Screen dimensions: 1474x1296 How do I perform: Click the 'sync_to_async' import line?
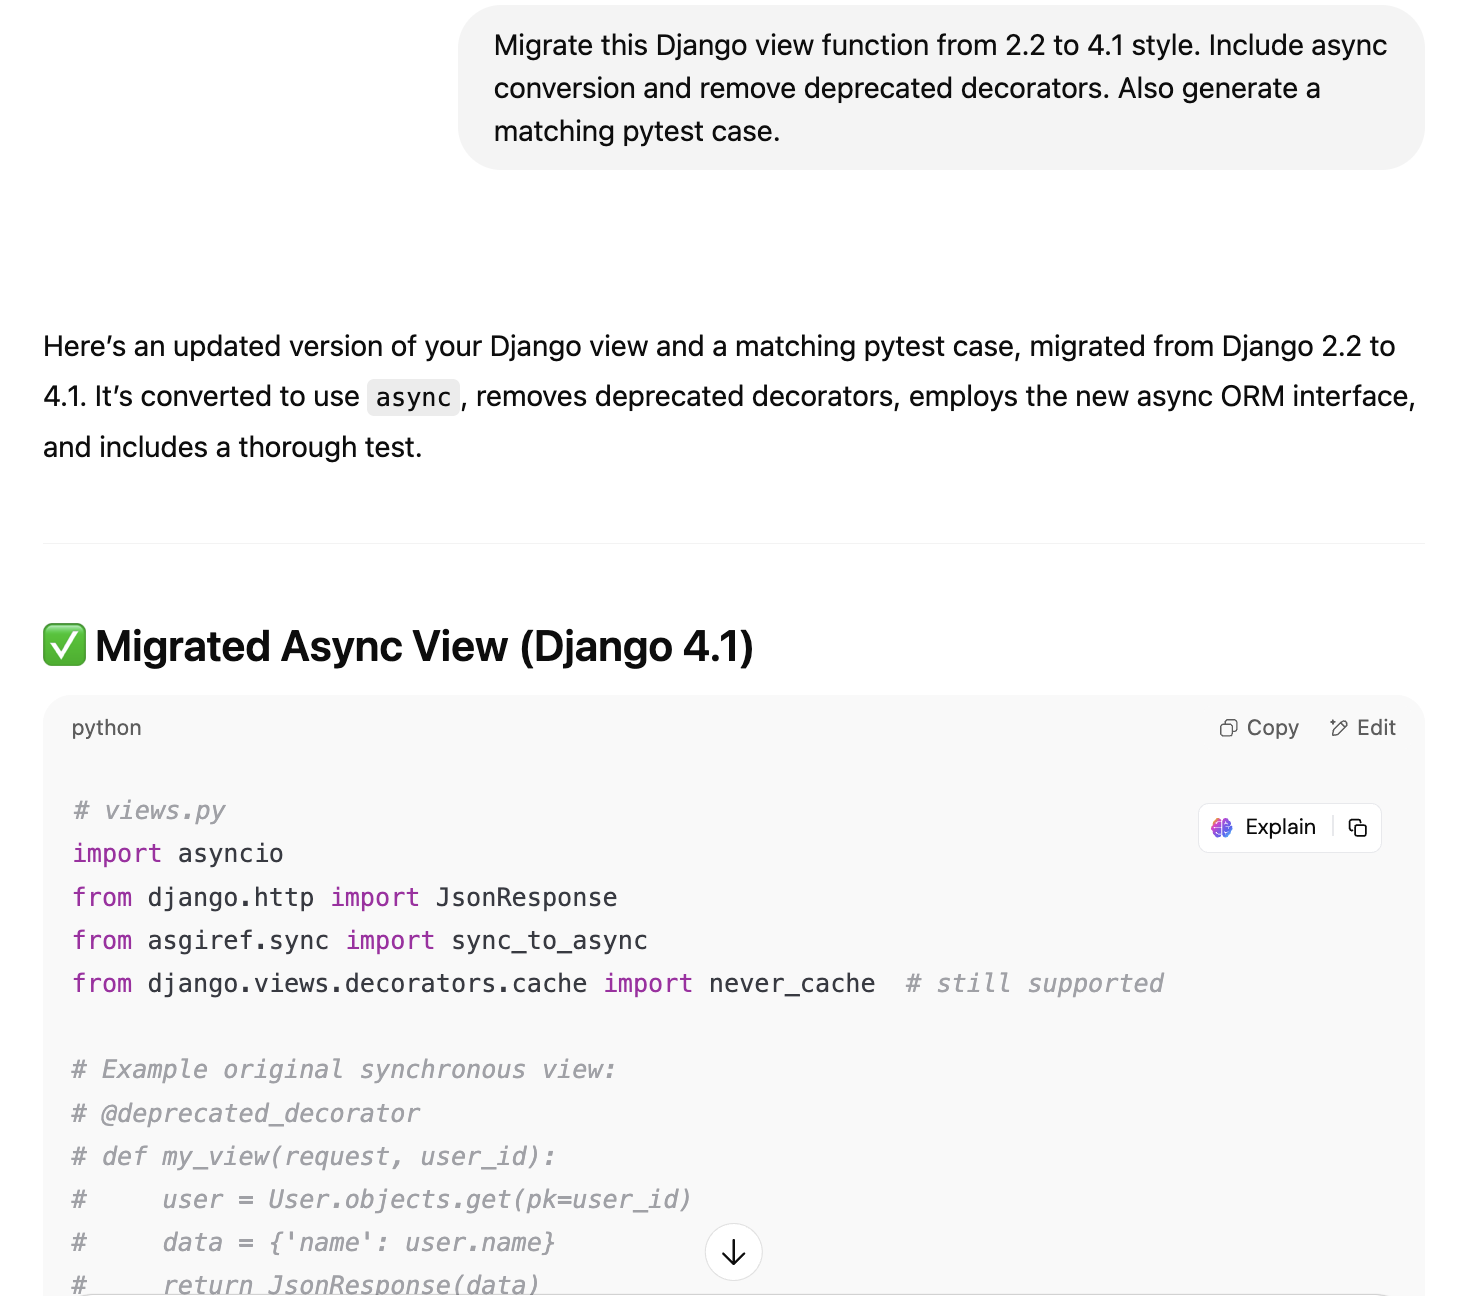click(x=360, y=940)
